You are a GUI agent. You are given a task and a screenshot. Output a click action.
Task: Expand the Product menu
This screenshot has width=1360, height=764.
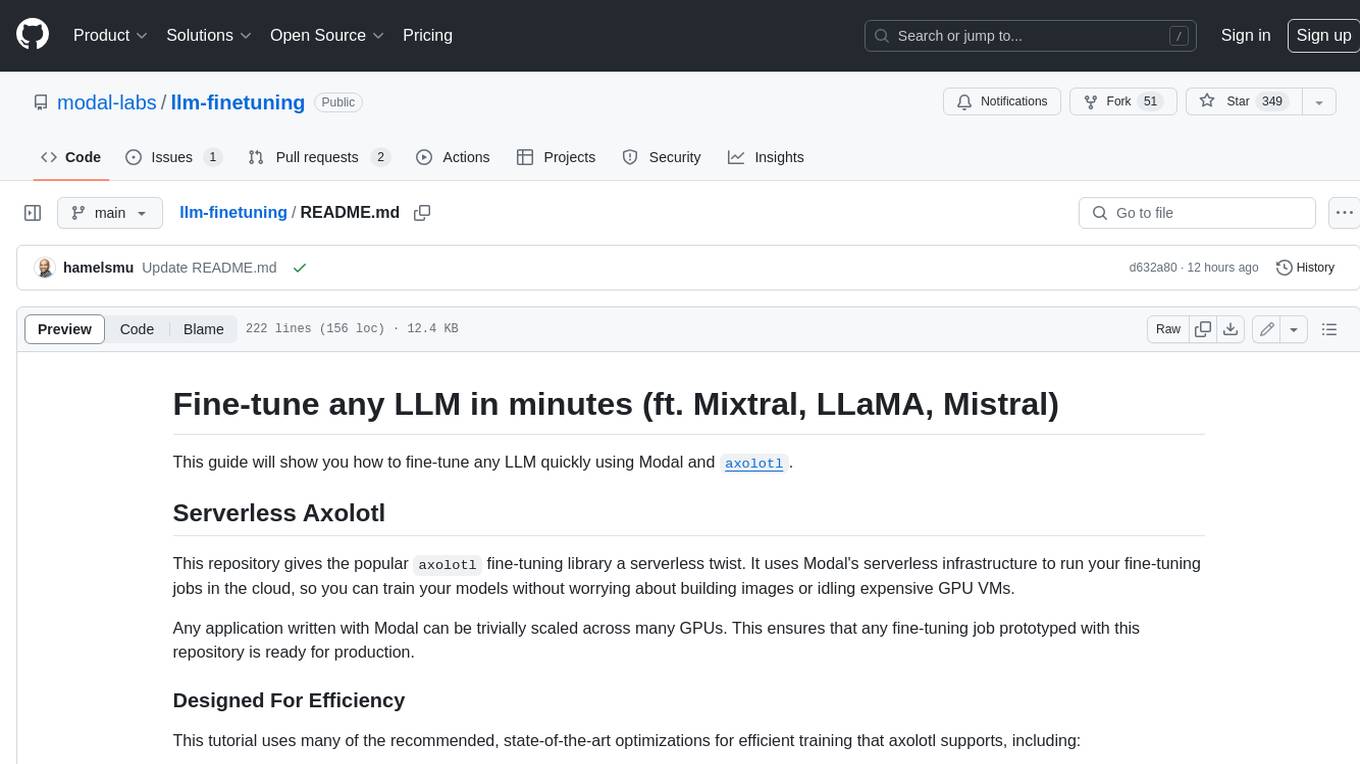click(x=110, y=35)
